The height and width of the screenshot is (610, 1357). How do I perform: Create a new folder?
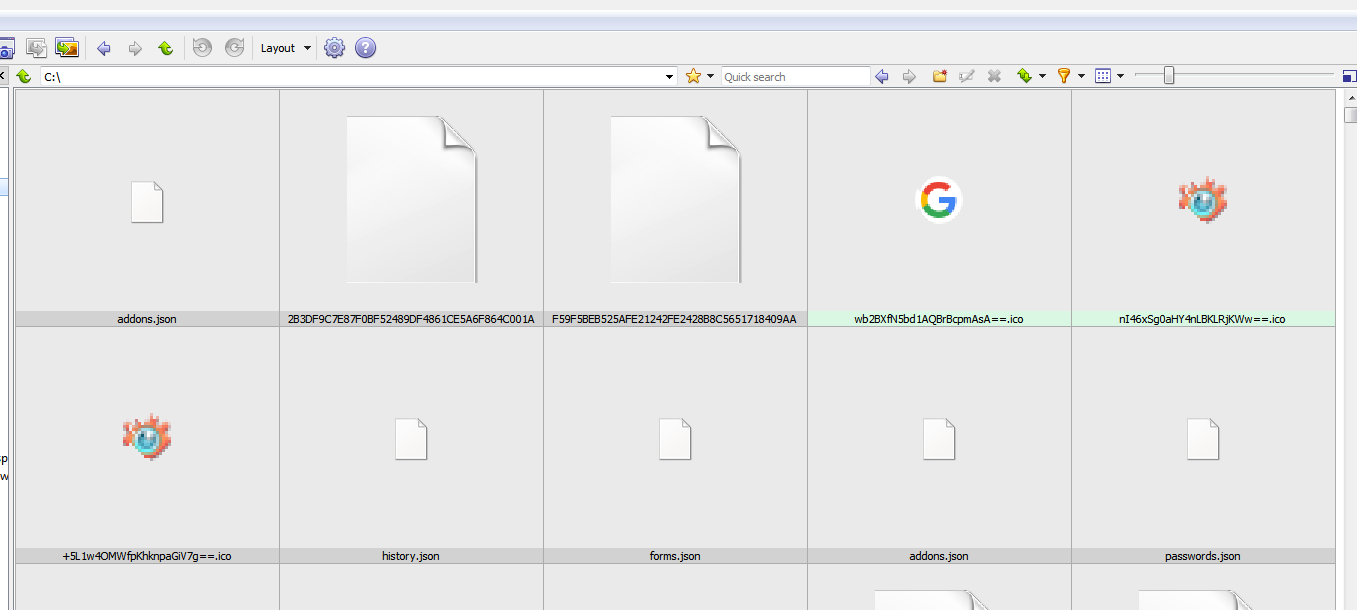coord(939,76)
